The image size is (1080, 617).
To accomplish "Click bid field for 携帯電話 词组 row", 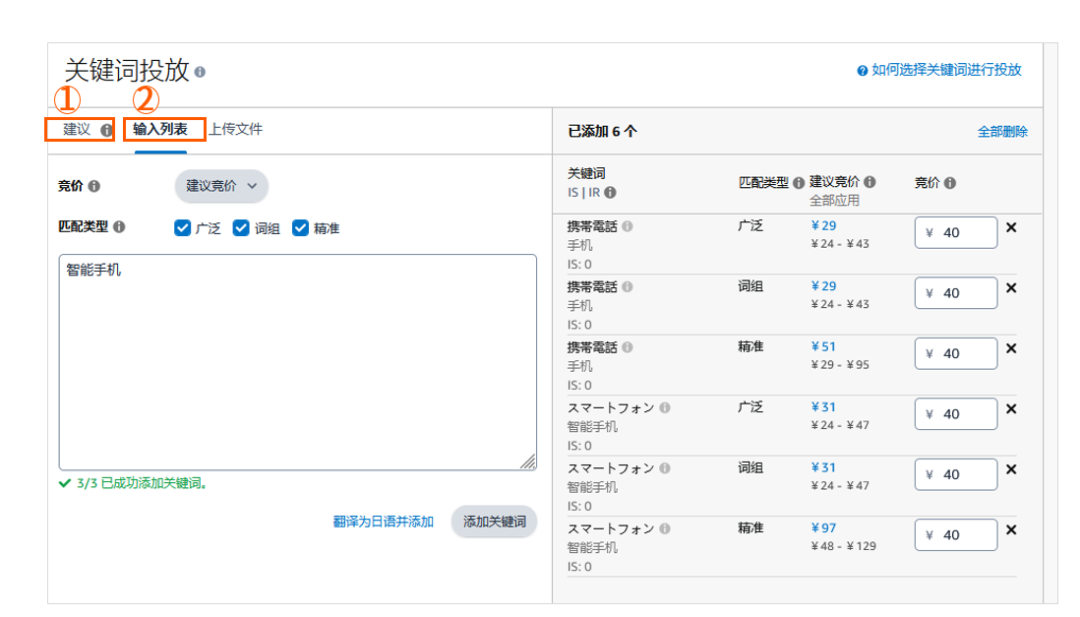I will point(956,293).
